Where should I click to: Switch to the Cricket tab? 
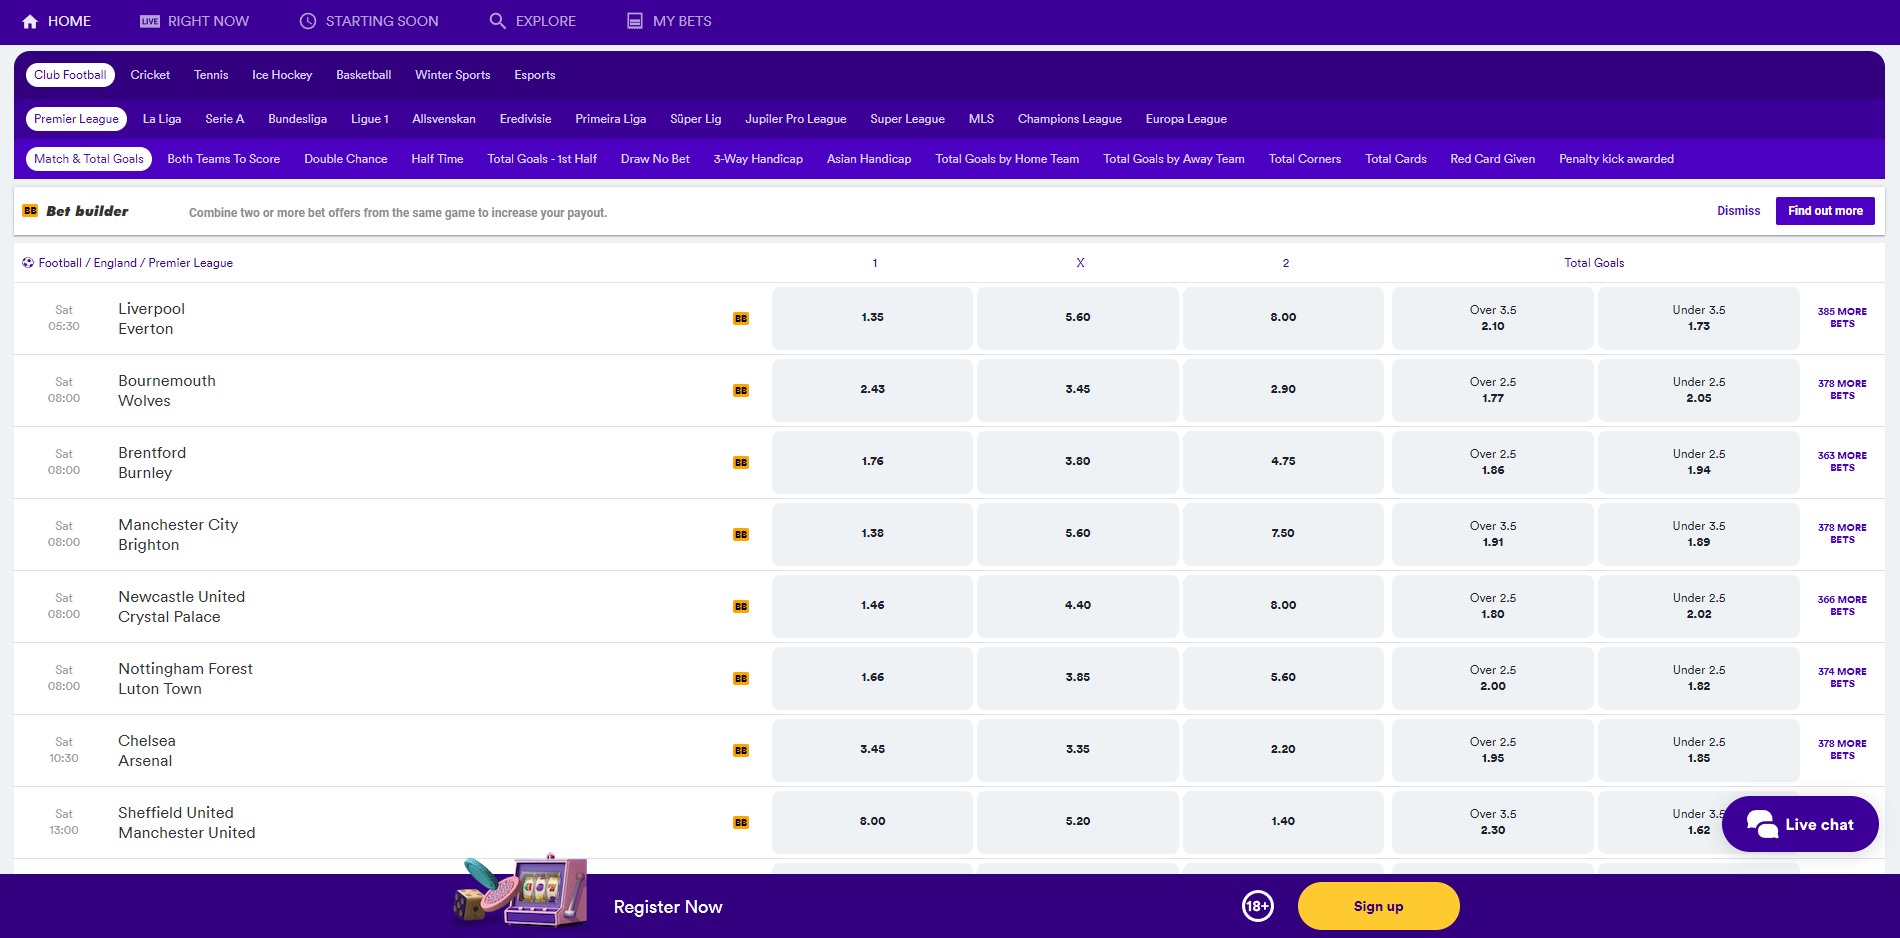pos(150,75)
